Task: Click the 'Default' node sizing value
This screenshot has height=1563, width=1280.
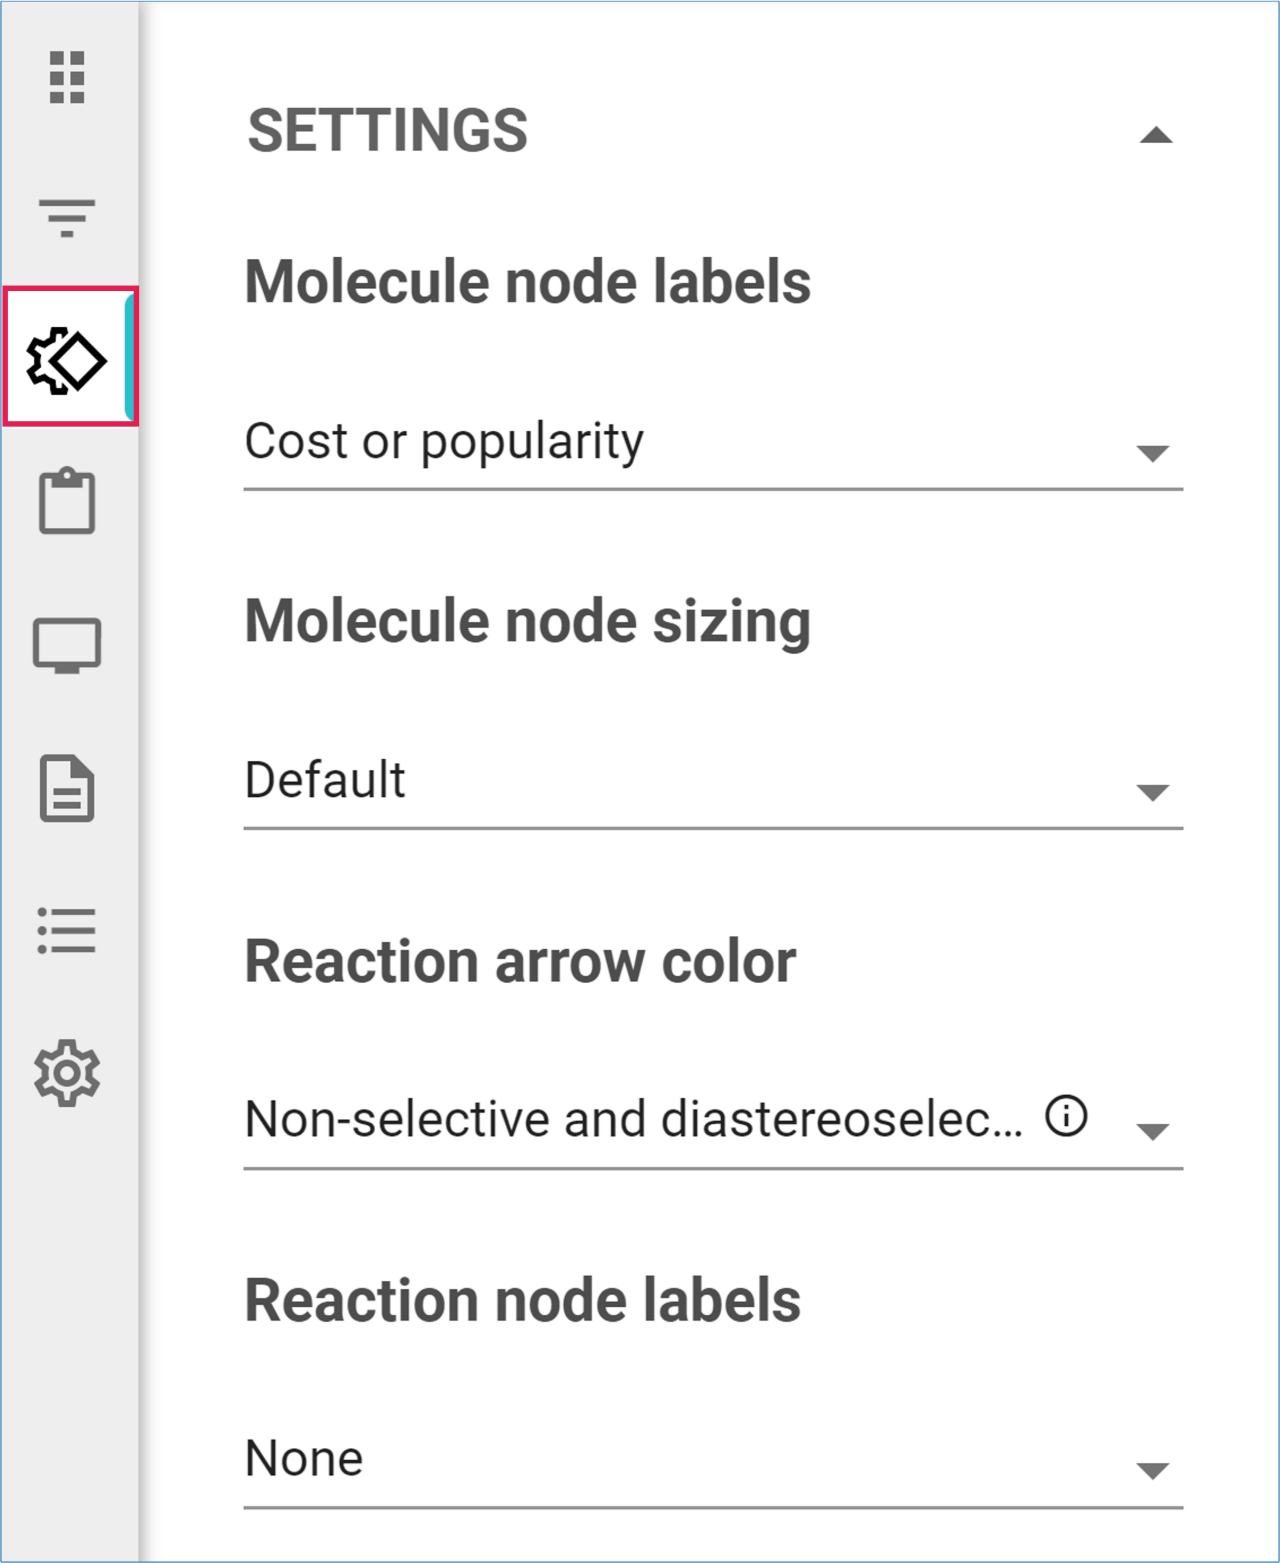Action: pyautogui.click(x=325, y=780)
